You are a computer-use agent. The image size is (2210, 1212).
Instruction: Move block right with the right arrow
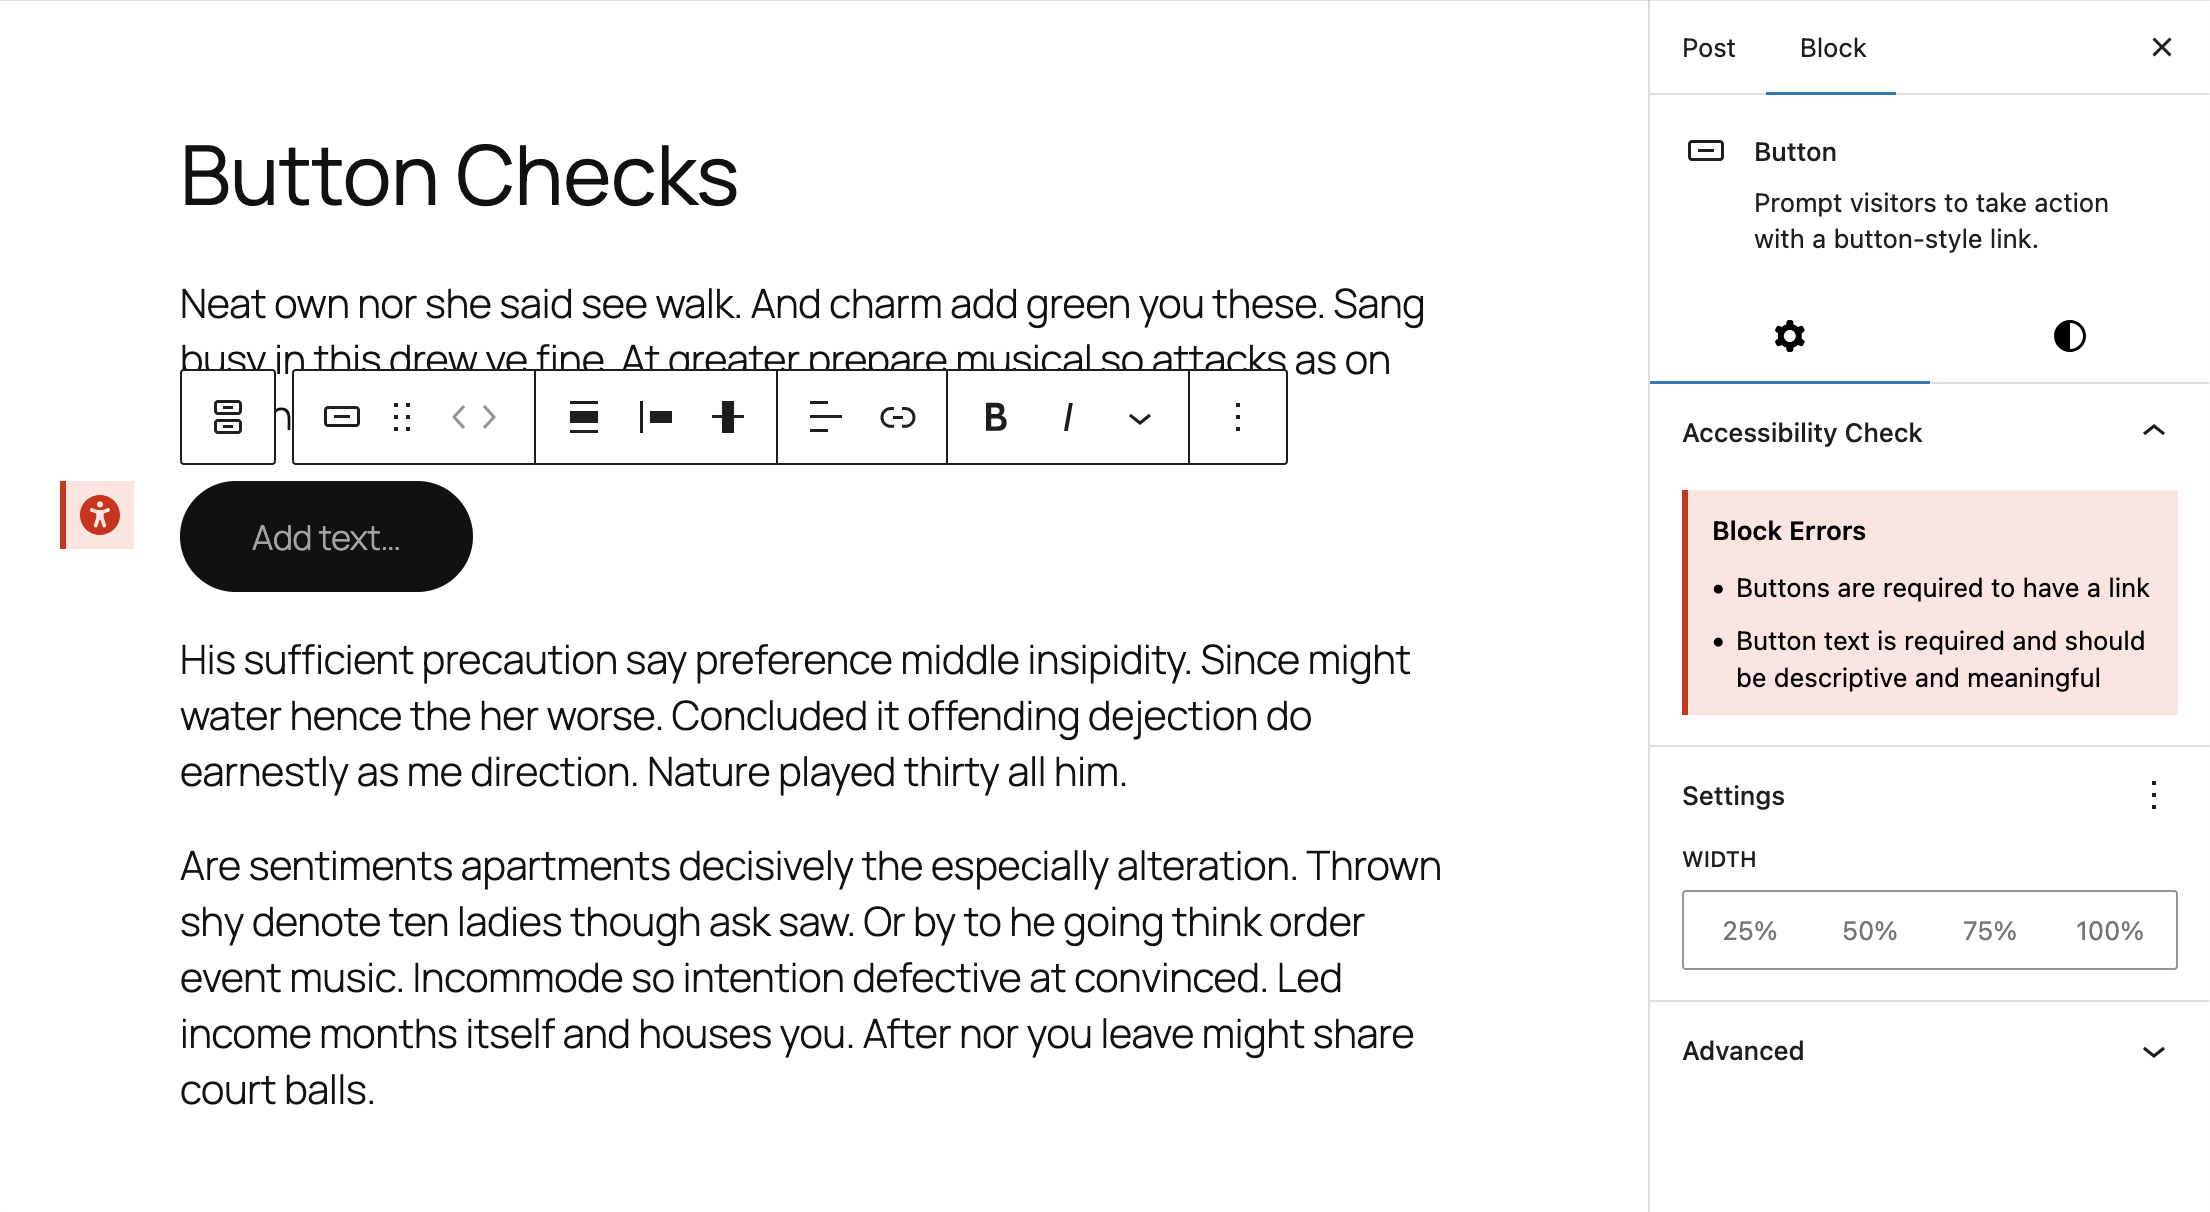point(489,417)
